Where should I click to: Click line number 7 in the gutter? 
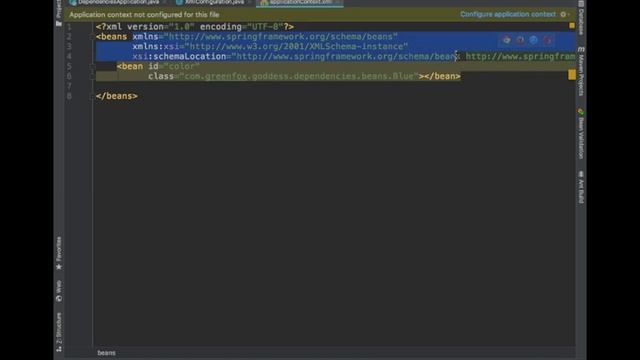pos(69,86)
